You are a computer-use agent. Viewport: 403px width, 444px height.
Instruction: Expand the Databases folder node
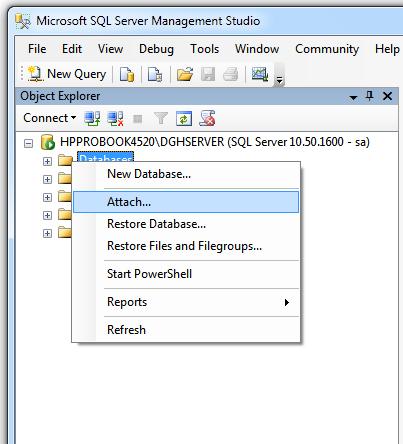click(47, 162)
